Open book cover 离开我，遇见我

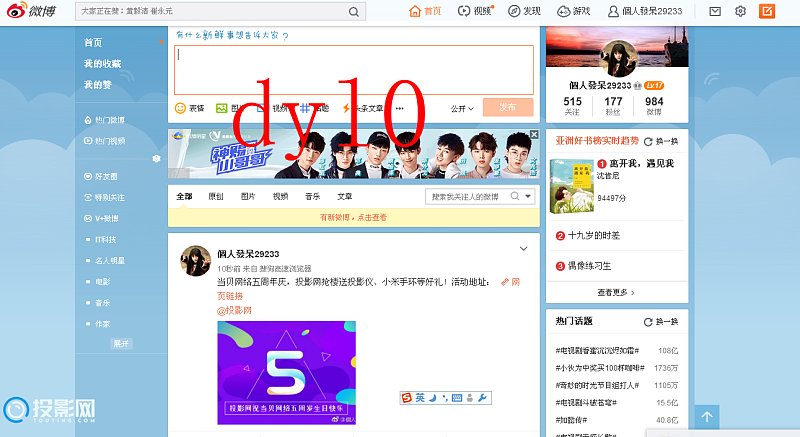572,186
